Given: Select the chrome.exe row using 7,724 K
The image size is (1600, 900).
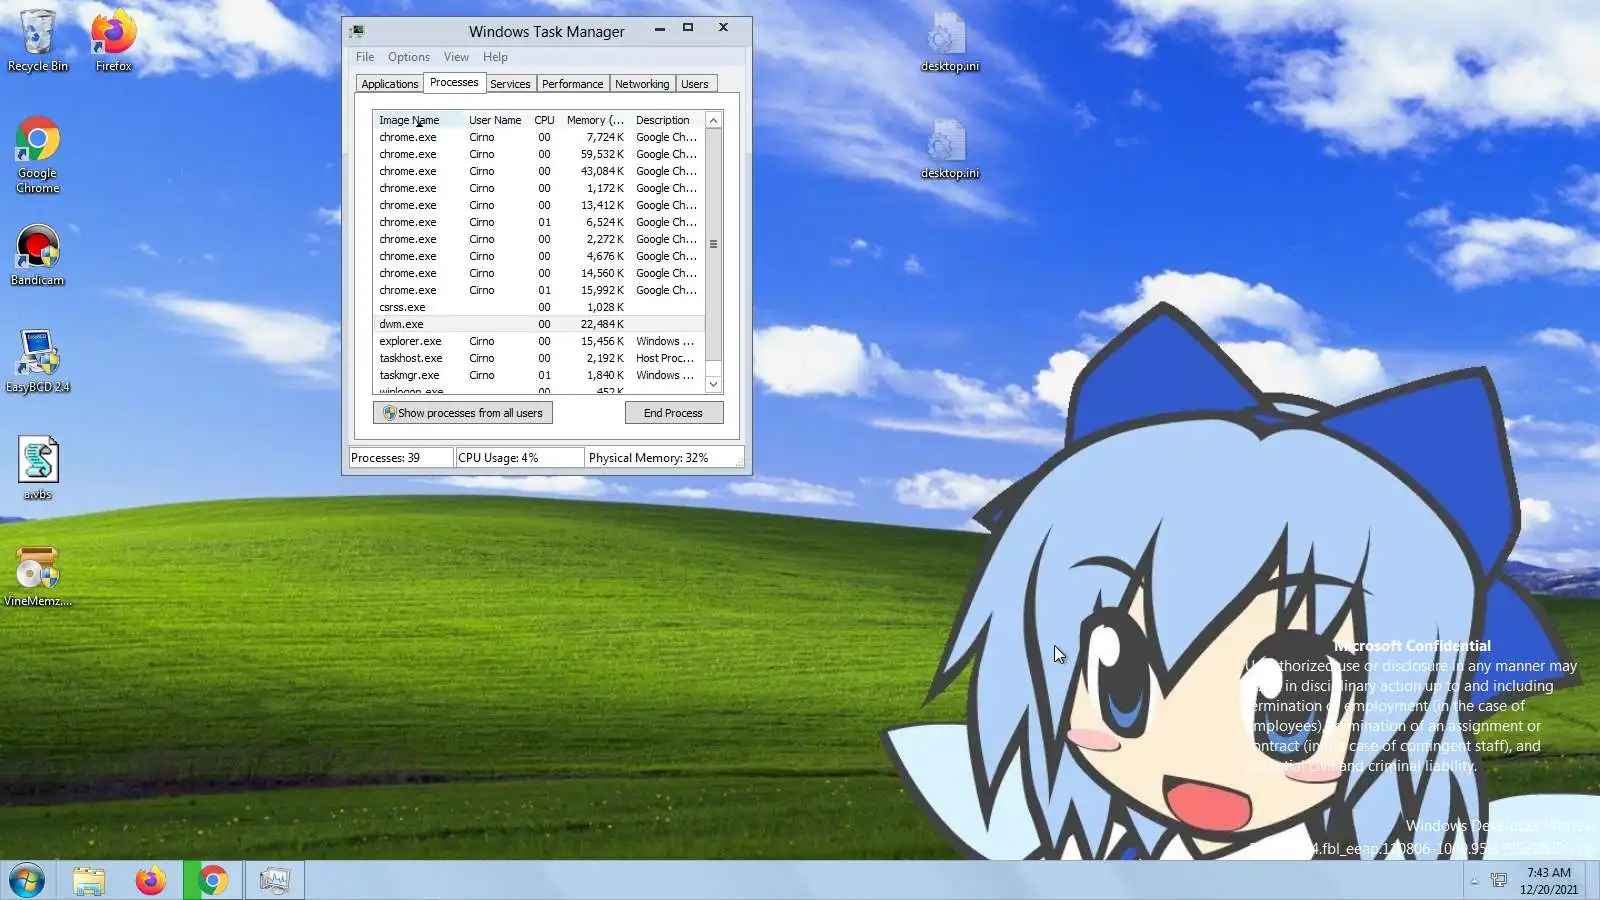Looking at the screenshot, I should [x=539, y=138].
